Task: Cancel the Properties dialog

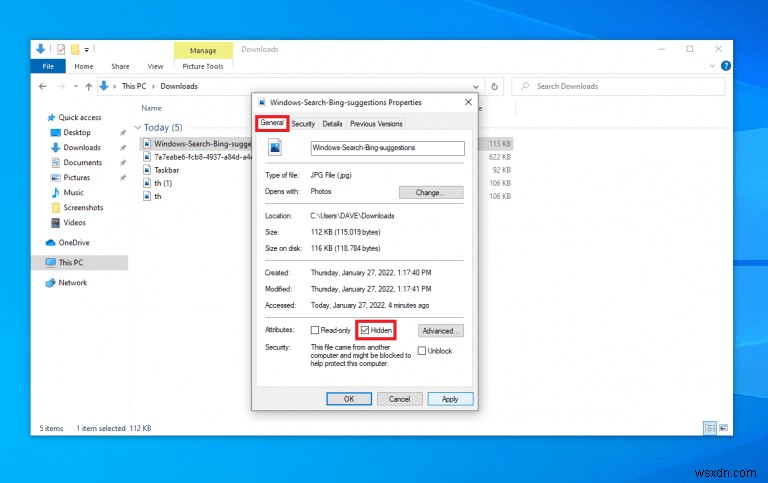Action: coord(399,399)
